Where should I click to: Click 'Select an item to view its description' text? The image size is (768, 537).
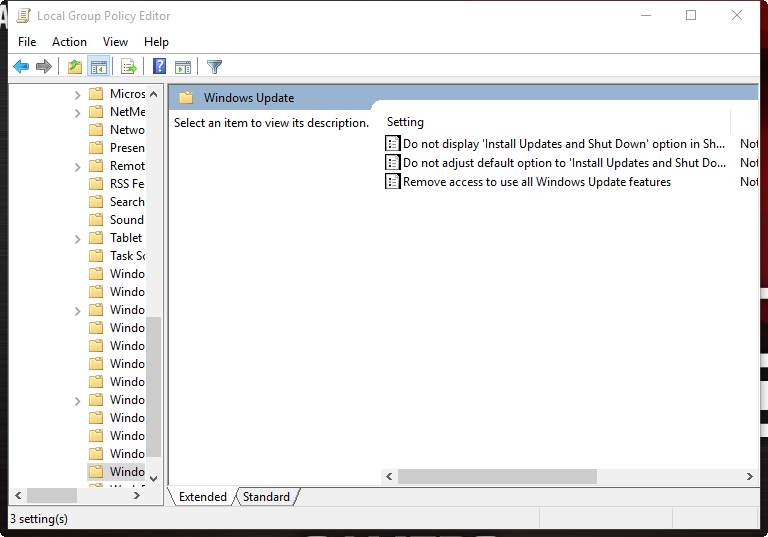tap(271, 123)
